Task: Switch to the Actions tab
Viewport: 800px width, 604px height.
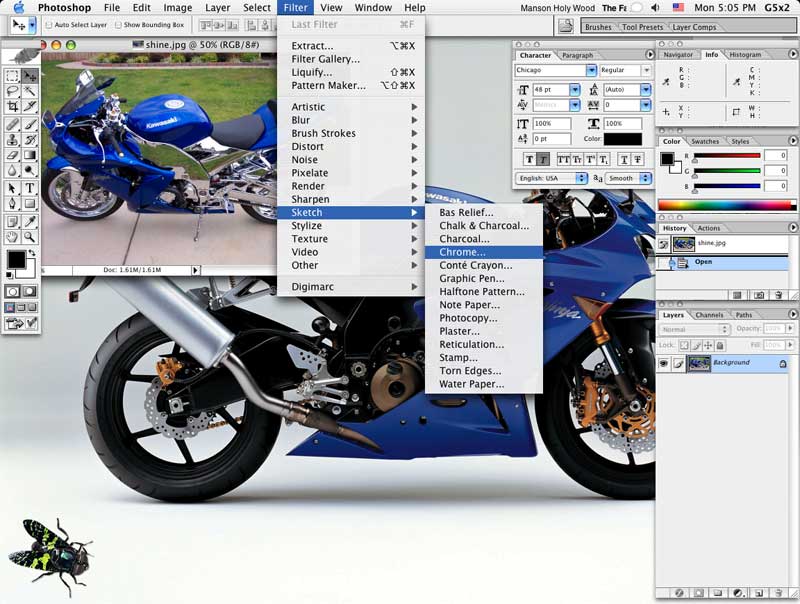Action: (x=709, y=228)
